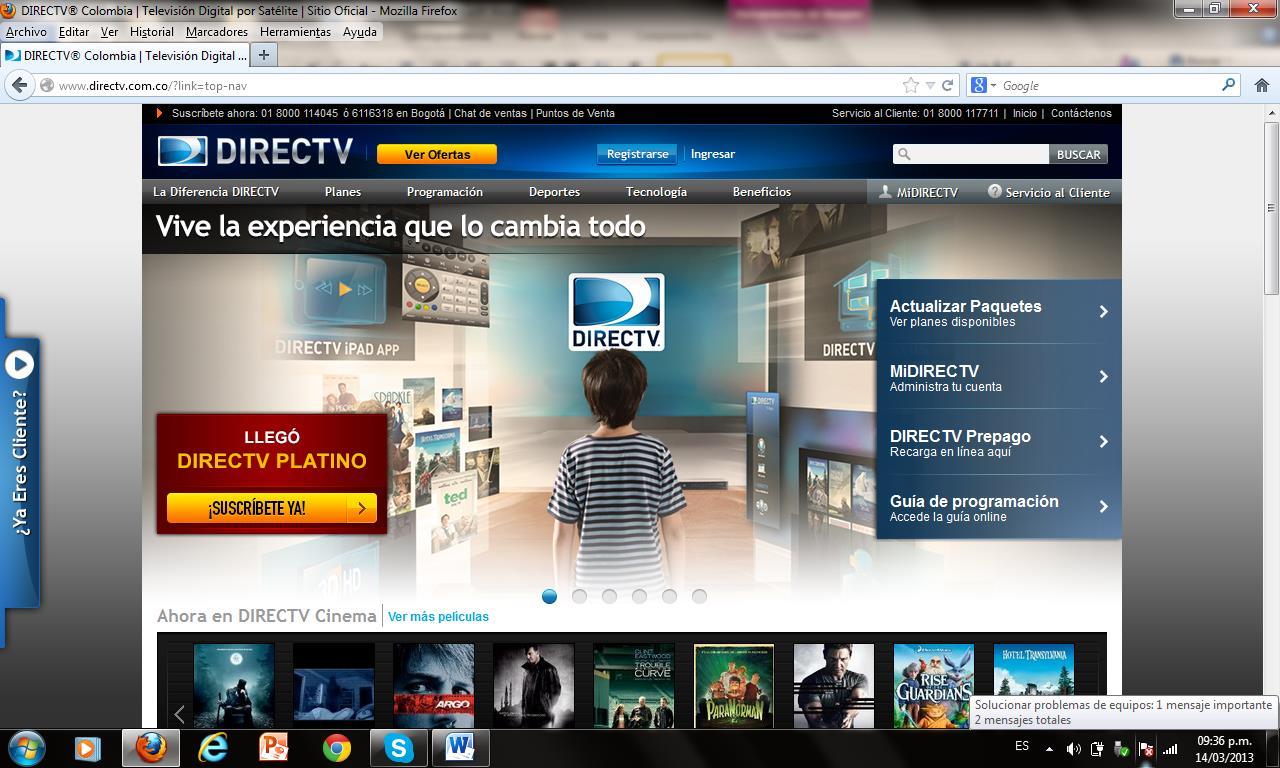
Task: Open the Ver más películas link
Action: coord(438,616)
